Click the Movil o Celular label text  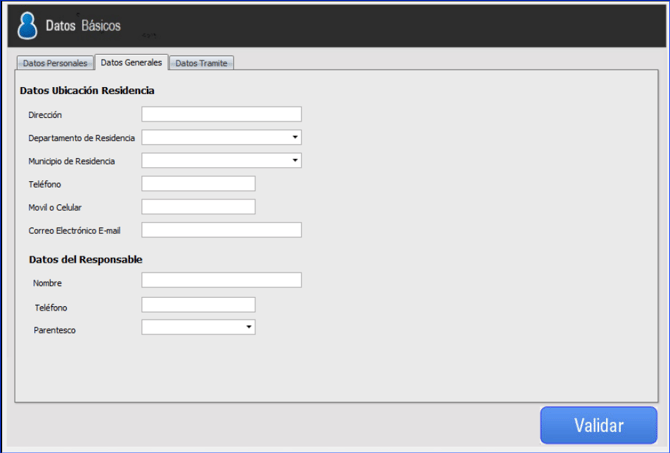(x=55, y=208)
